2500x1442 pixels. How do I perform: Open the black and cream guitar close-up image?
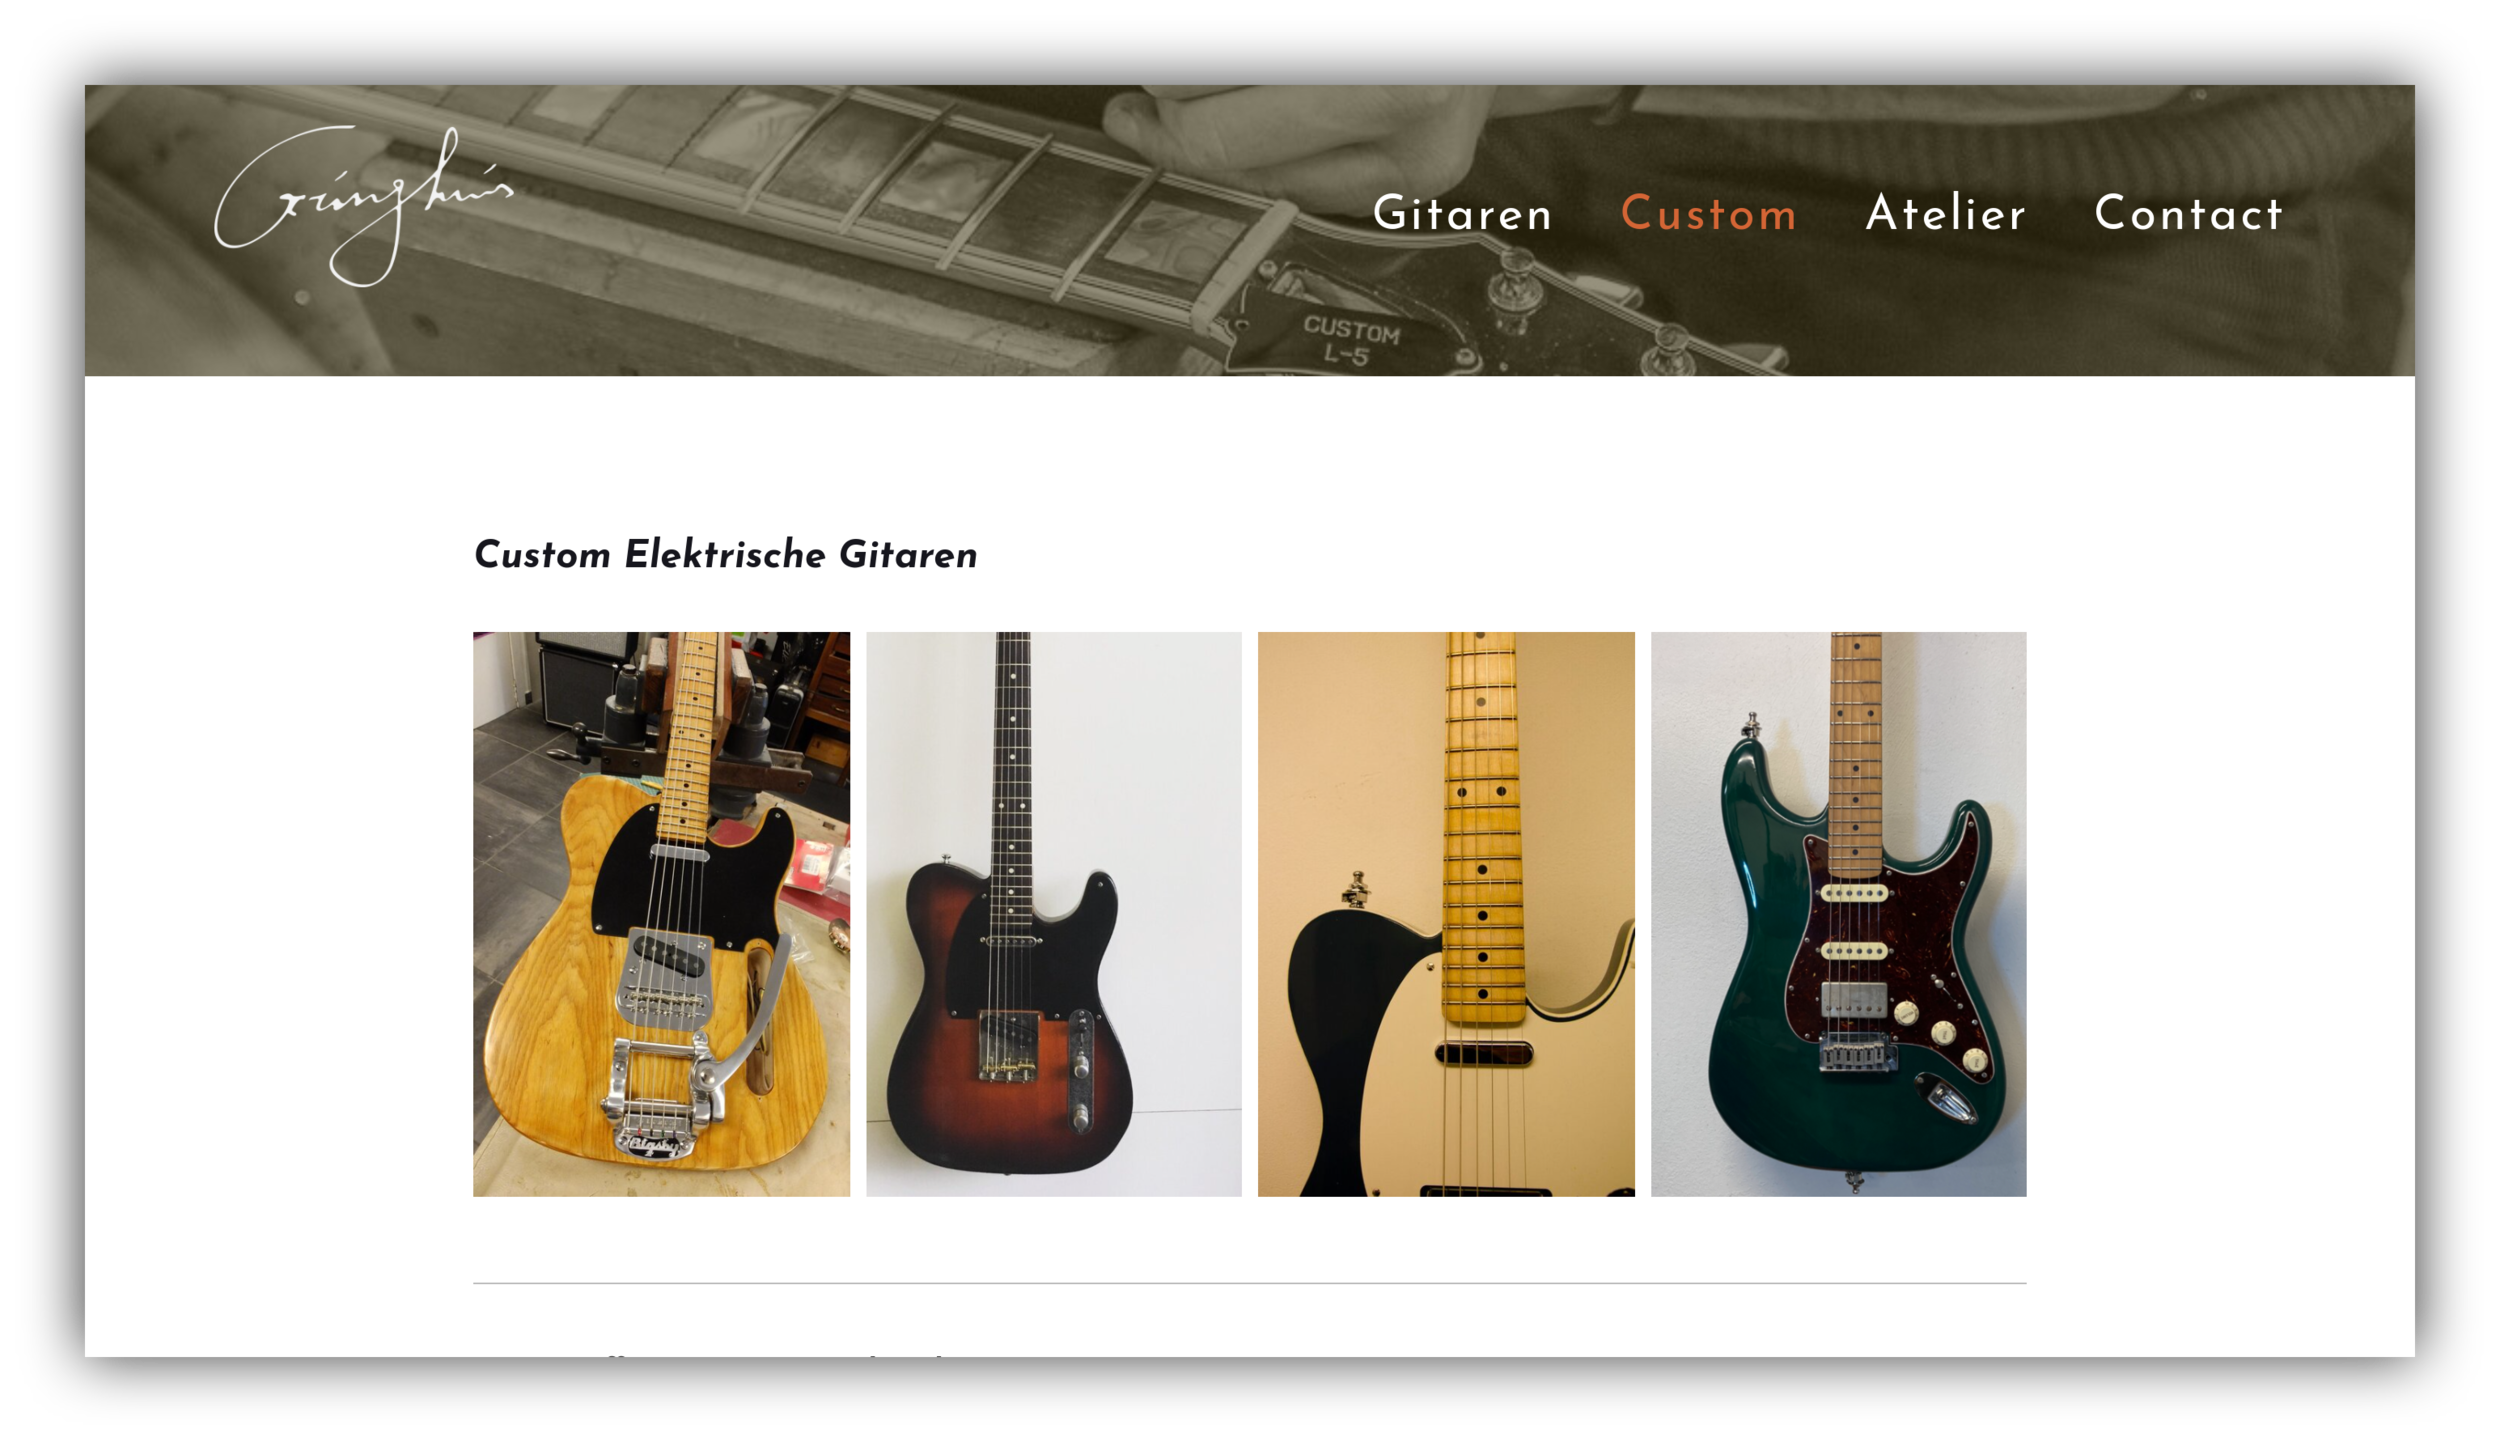(1446, 914)
